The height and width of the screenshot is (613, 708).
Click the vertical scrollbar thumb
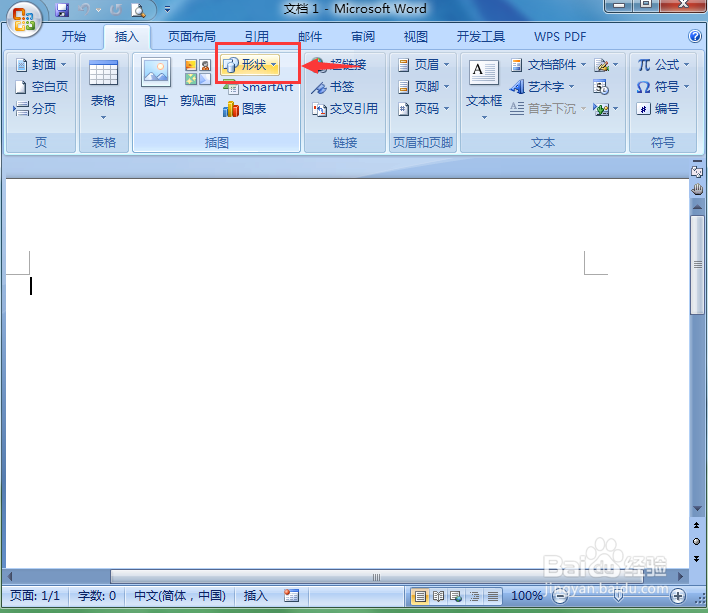(697, 265)
